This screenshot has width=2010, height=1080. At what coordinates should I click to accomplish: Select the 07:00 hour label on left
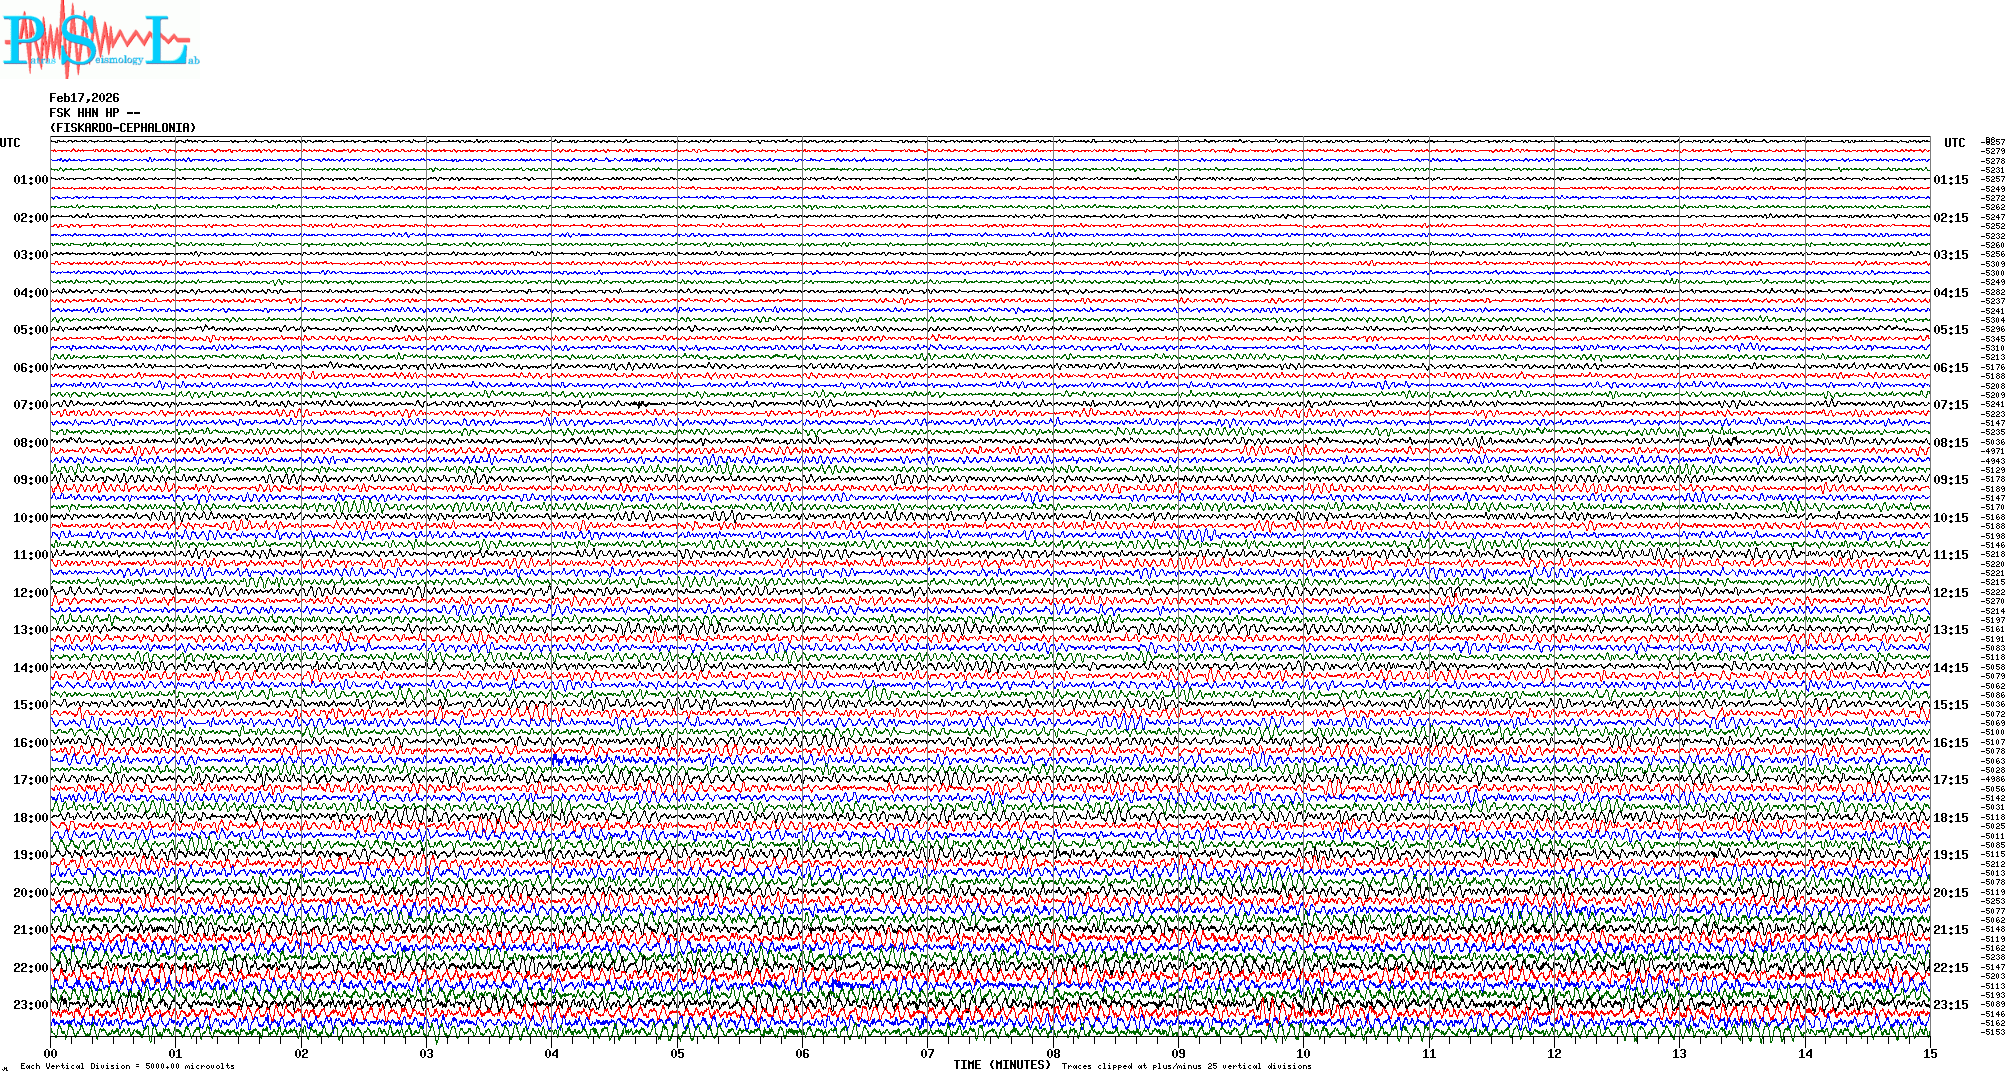click(x=30, y=405)
